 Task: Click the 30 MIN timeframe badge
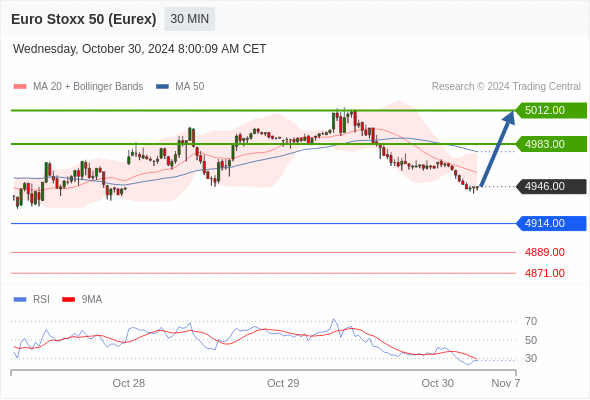click(x=190, y=19)
